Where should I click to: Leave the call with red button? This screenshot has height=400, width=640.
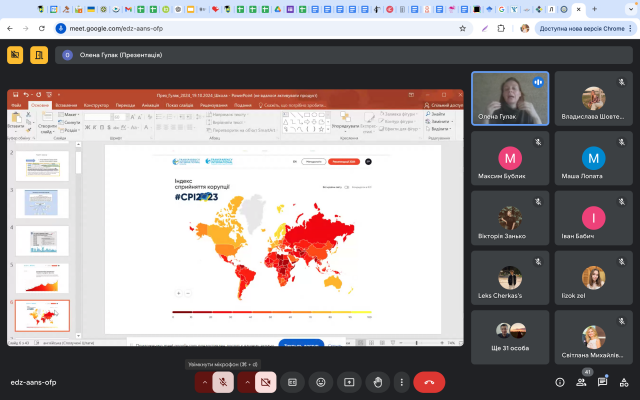click(x=430, y=381)
